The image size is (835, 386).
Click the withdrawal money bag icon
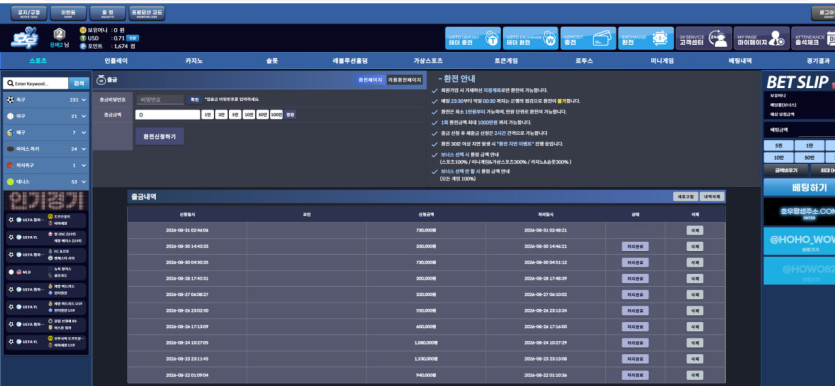101,80
